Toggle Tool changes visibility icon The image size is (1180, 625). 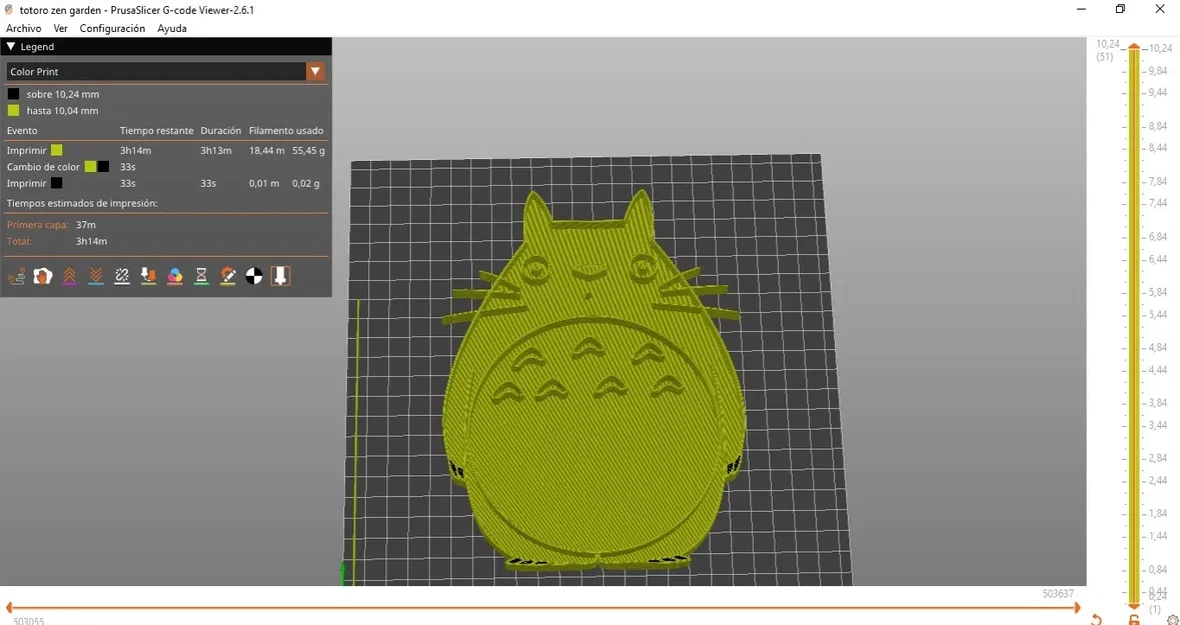tap(148, 276)
